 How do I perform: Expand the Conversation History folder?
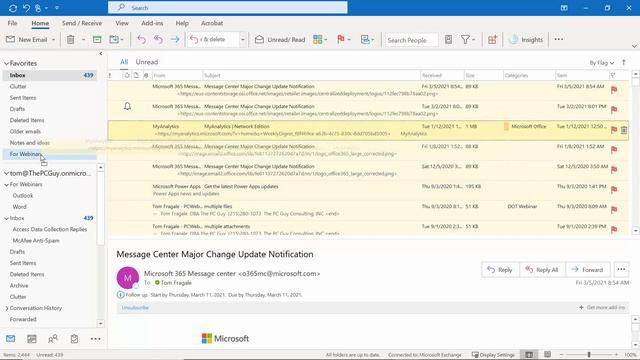(x=7, y=308)
